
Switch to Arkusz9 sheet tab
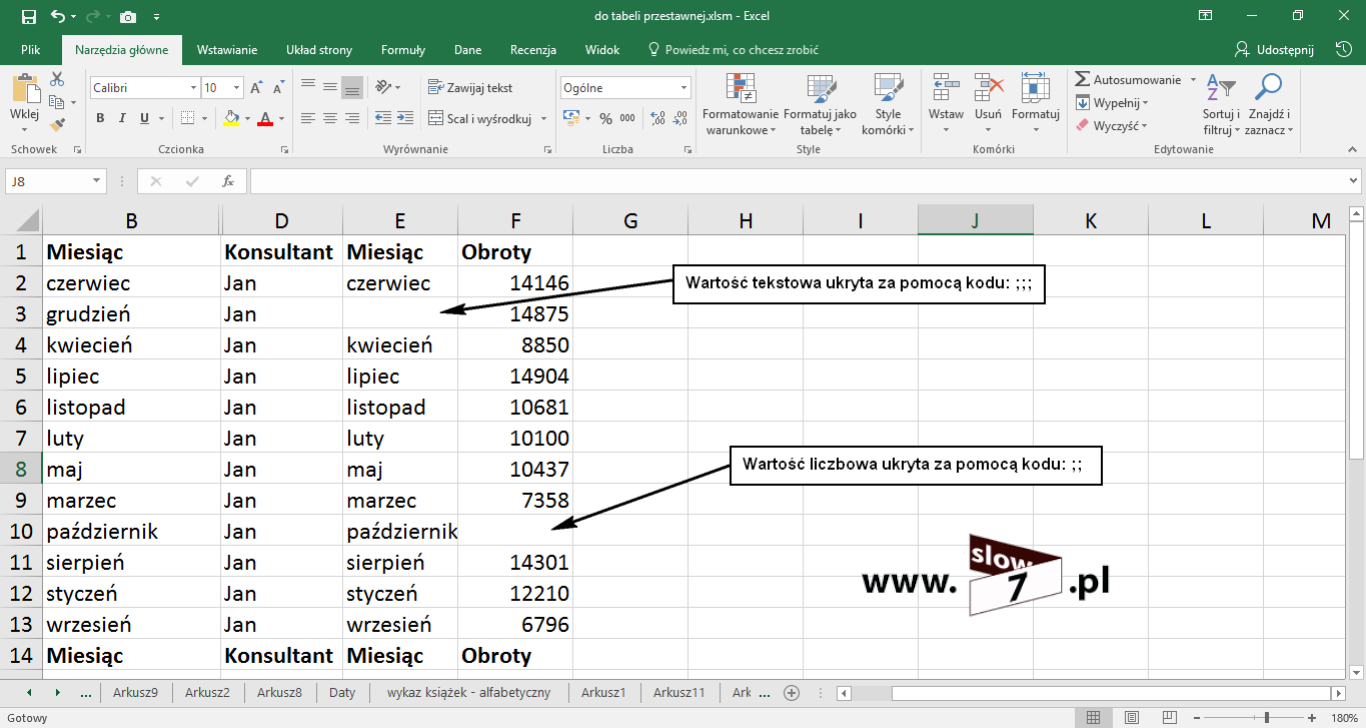coord(135,692)
